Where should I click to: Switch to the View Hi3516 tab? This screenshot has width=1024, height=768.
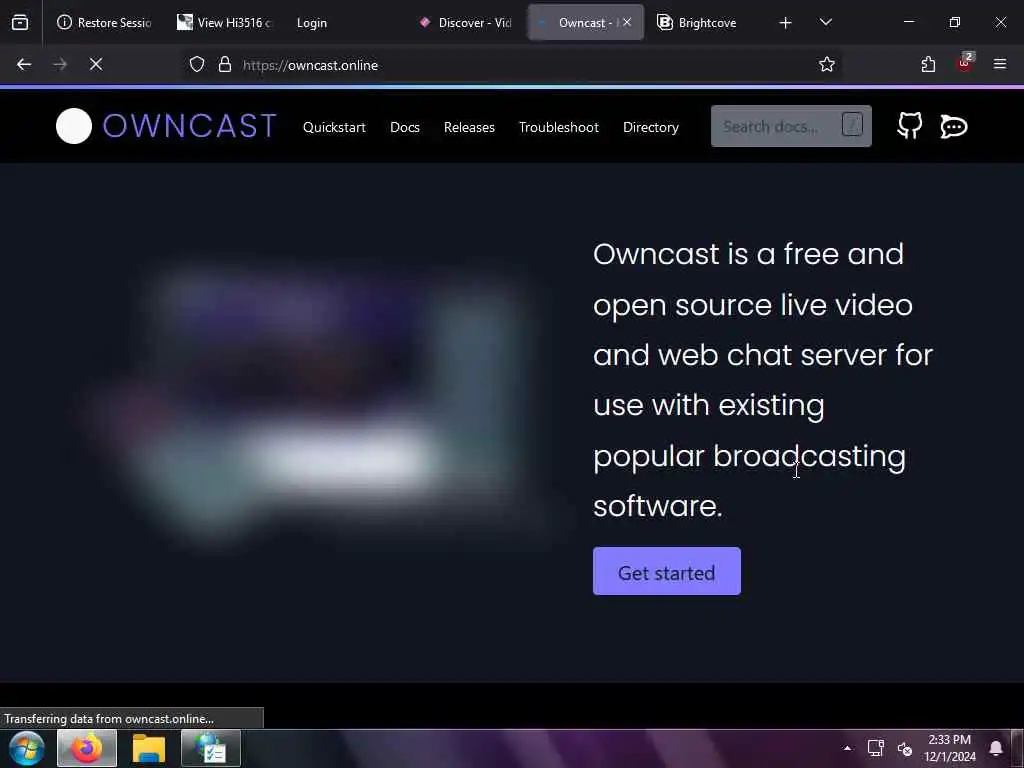pos(226,22)
